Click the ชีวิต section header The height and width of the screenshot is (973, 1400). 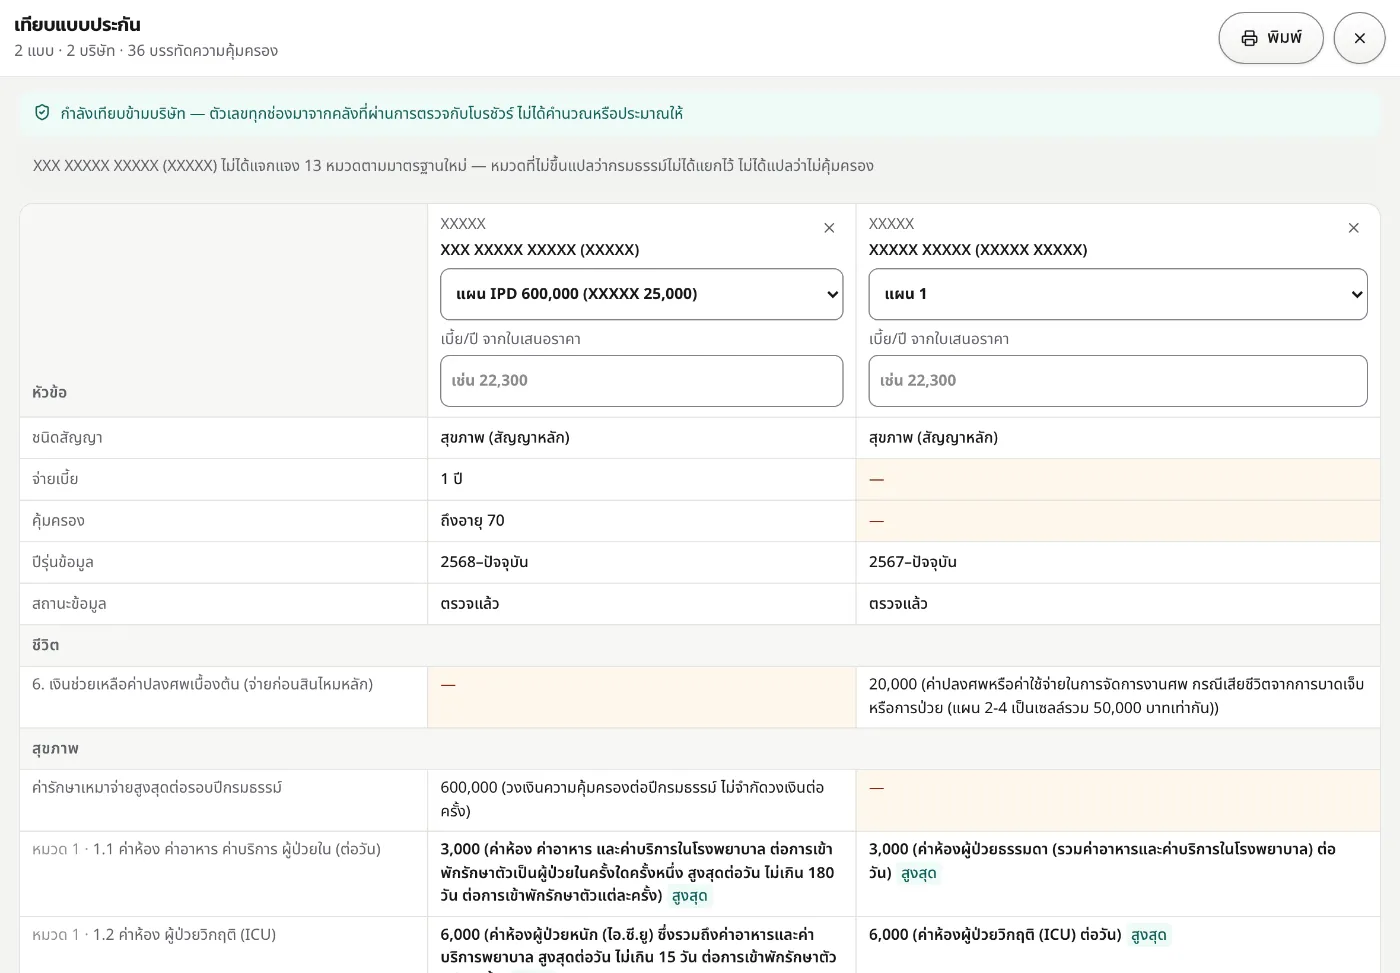(700, 646)
